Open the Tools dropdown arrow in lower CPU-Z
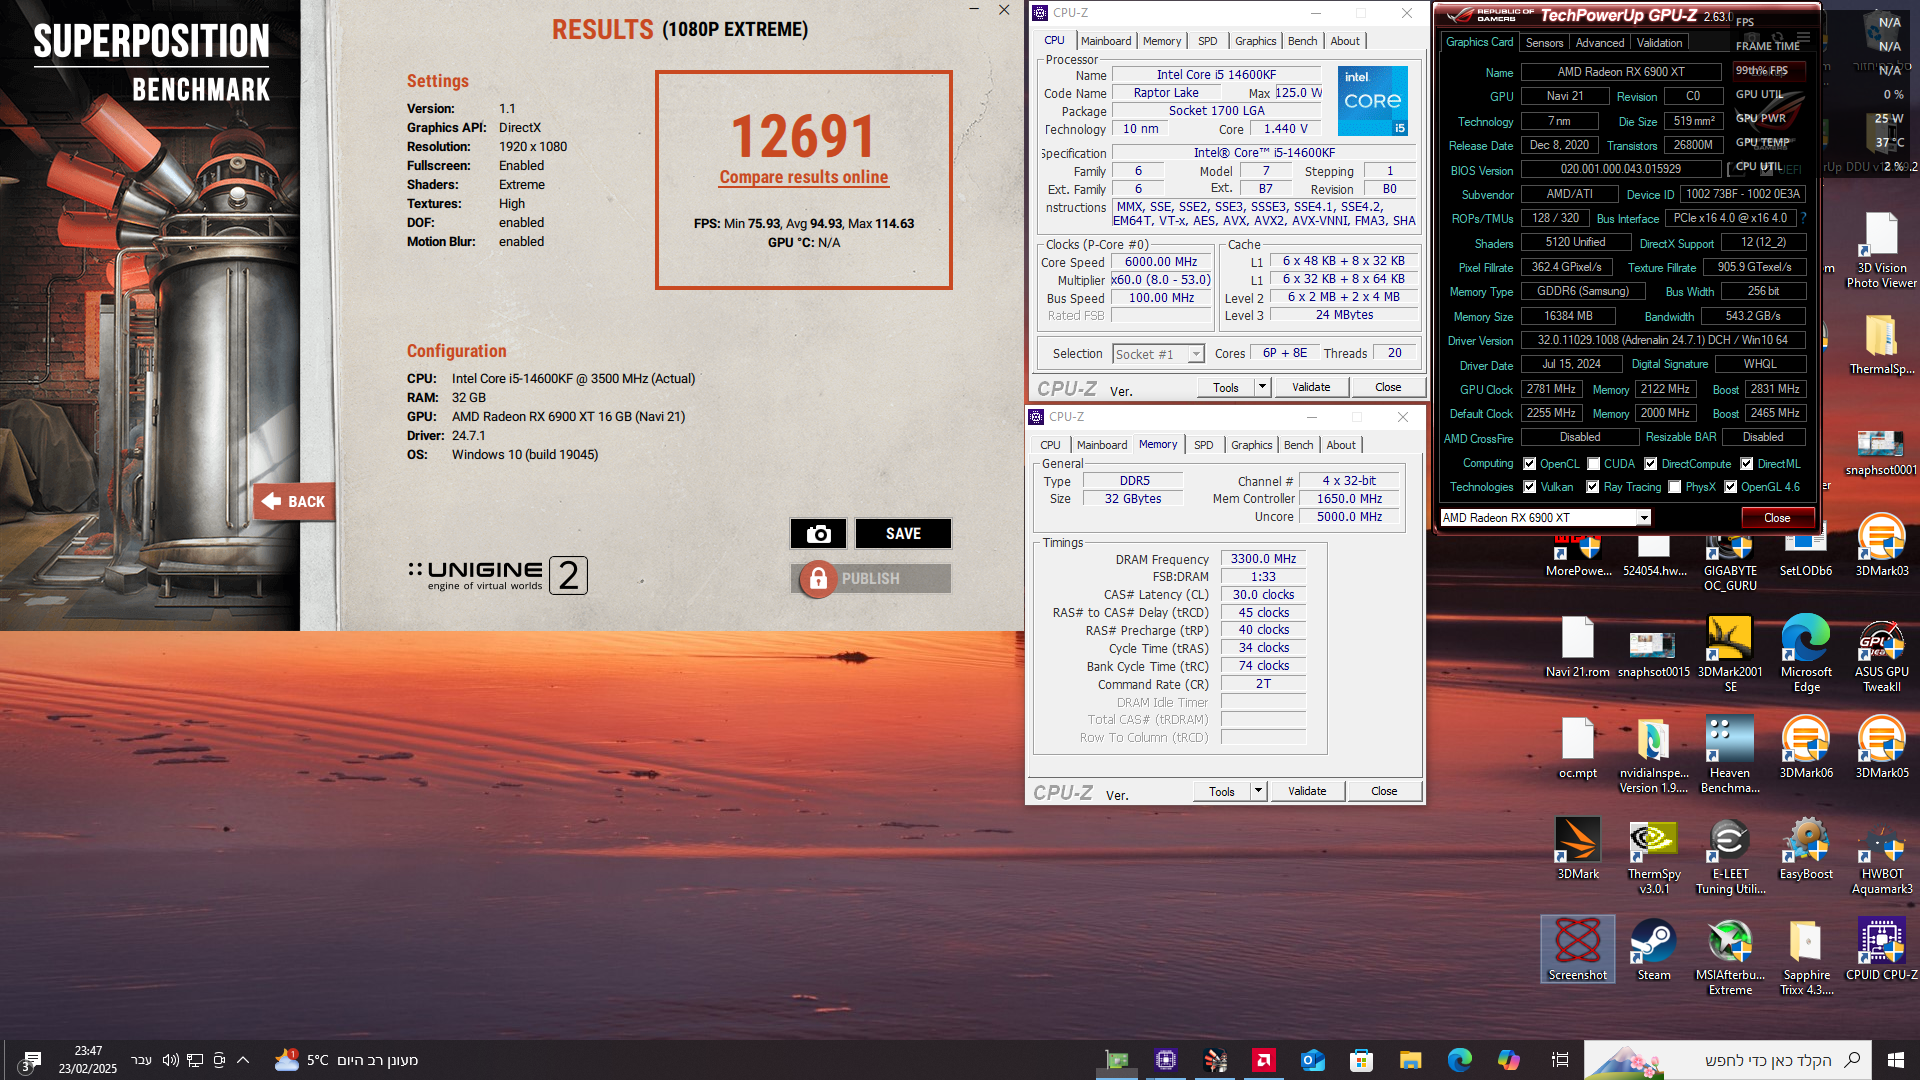1920x1080 pixels. click(1258, 791)
